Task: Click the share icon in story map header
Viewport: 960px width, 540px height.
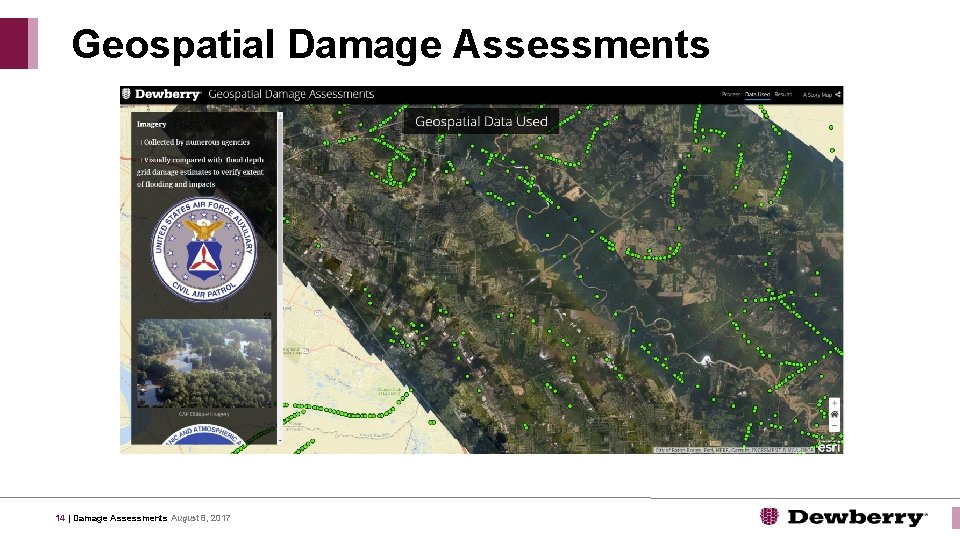Action: 838,94
